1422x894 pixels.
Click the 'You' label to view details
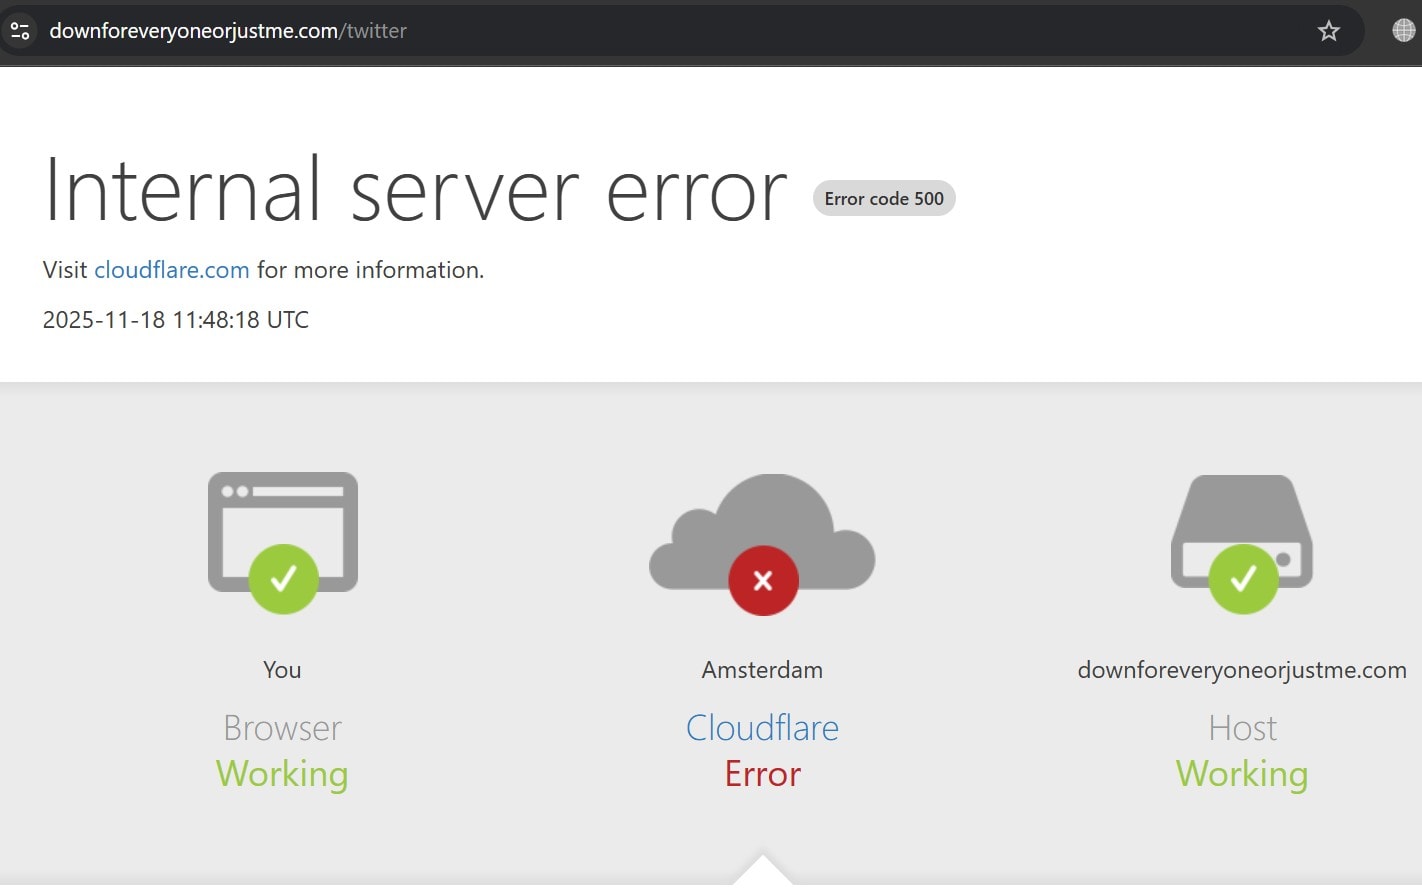(x=282, y=670)
